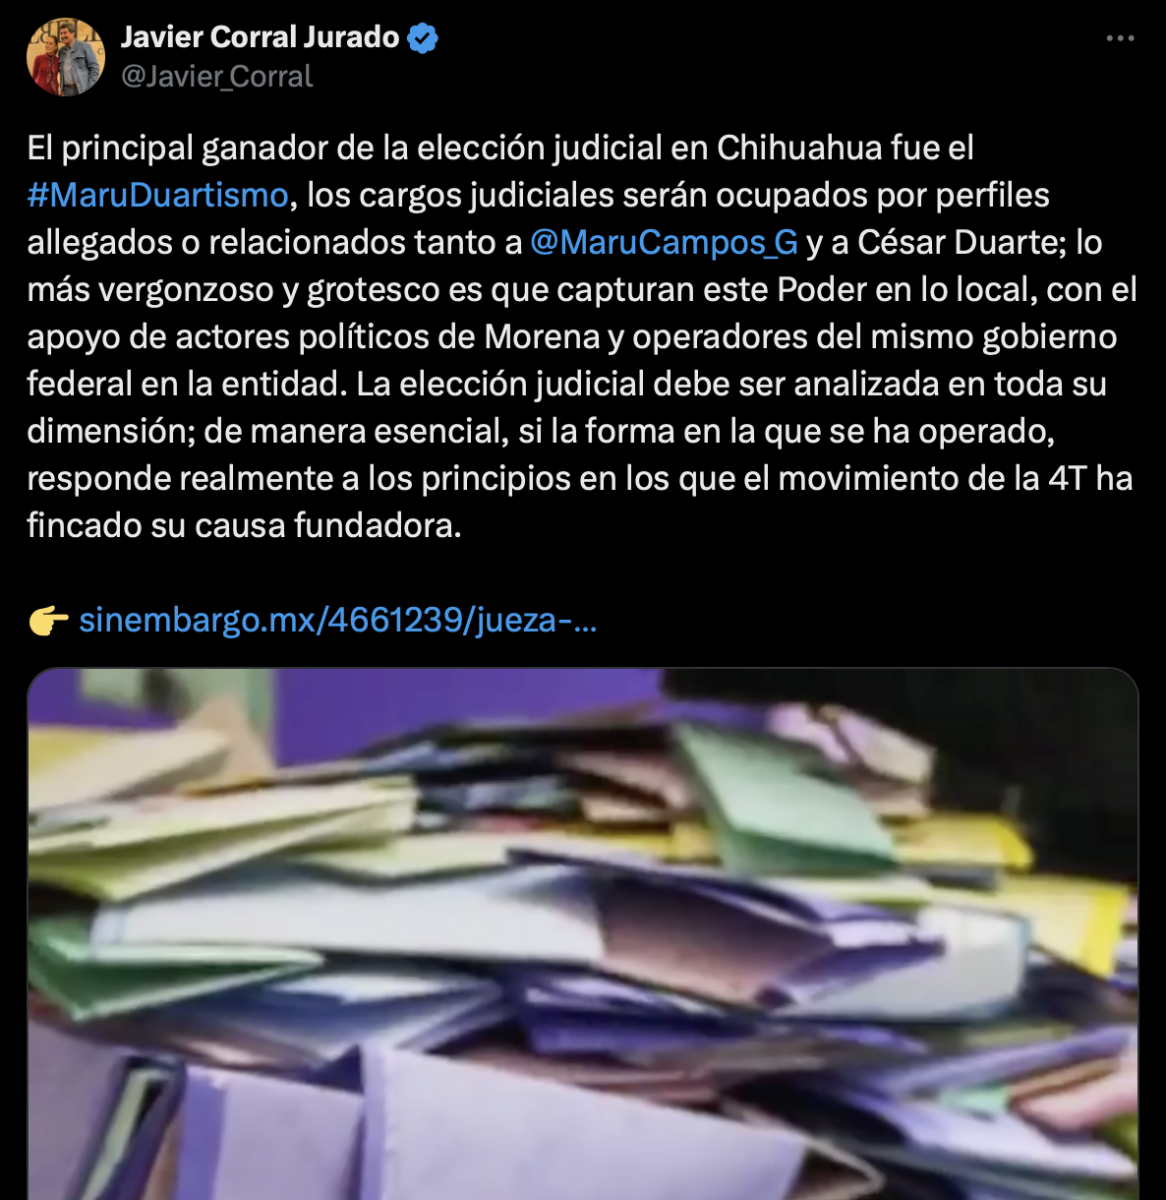
Task: Click the pointing hand emoji
Action: [x=48, y=621]
